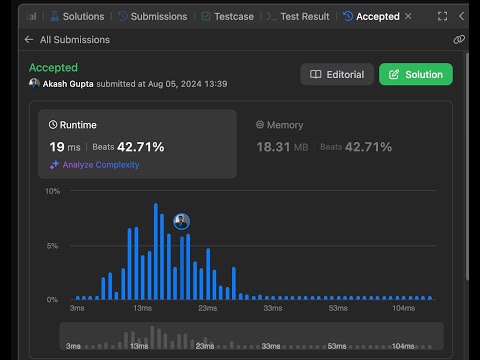Collapse the panel with the left chevron

462,16
